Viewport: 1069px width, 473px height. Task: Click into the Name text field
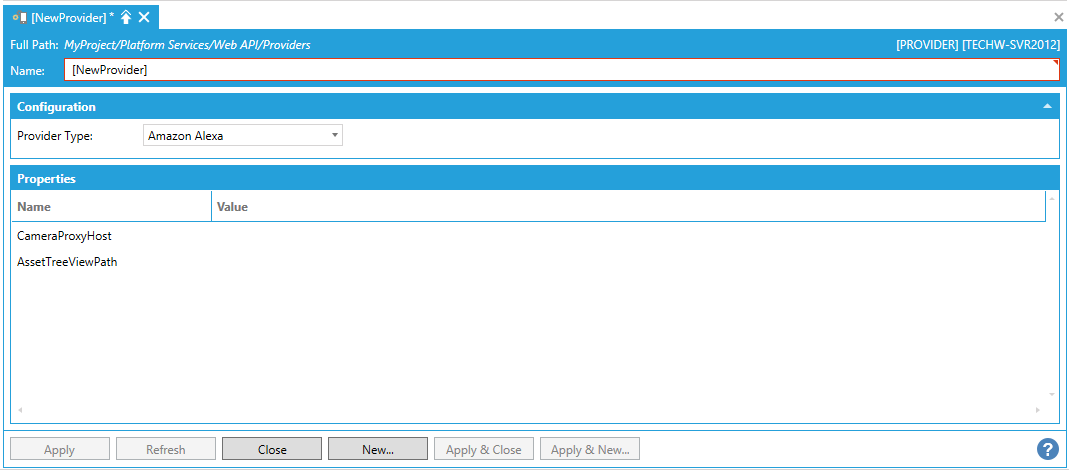click(560, 70)
